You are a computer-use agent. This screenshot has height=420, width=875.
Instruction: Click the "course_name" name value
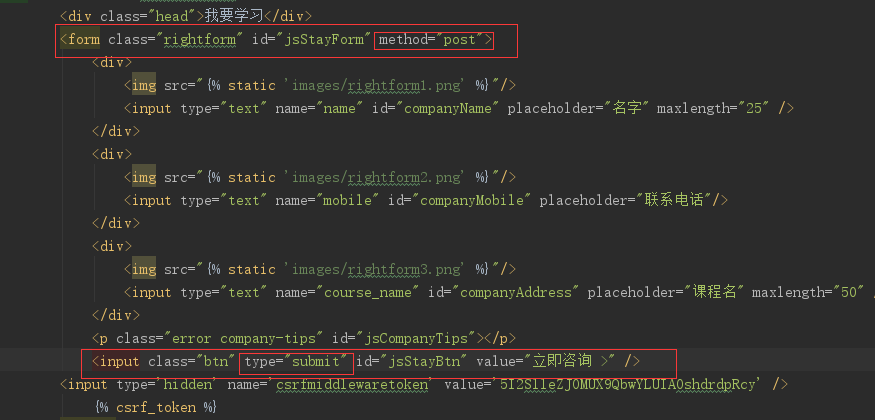[367, 292]
